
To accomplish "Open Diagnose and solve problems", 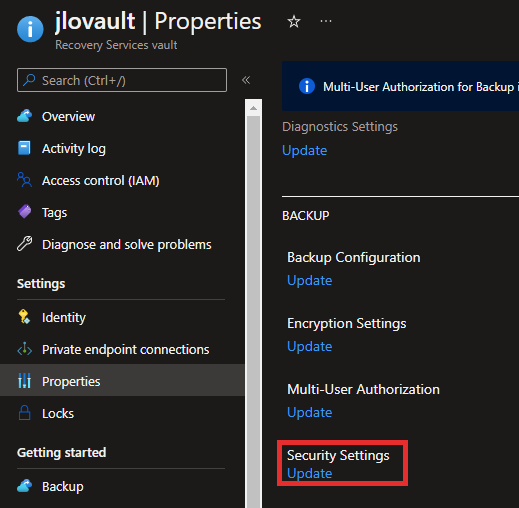I will tap(122, 245).
